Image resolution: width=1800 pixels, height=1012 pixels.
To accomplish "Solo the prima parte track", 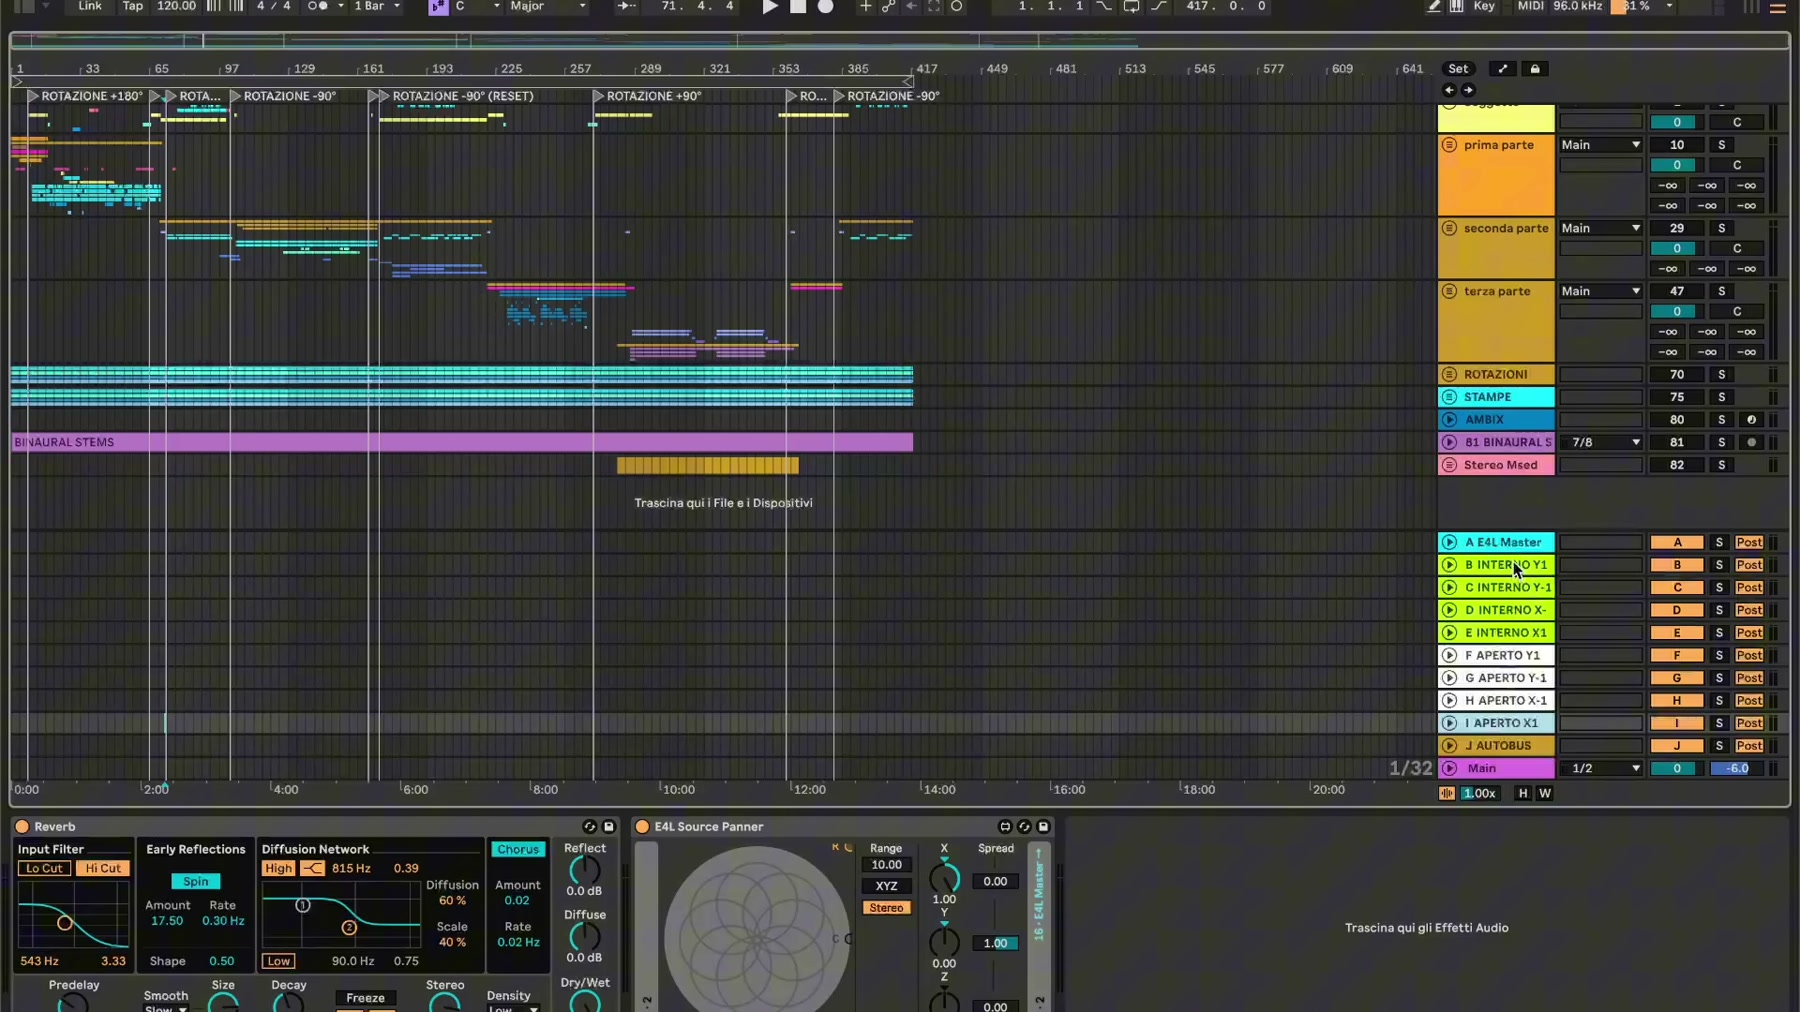I will tap(1722, 145).
